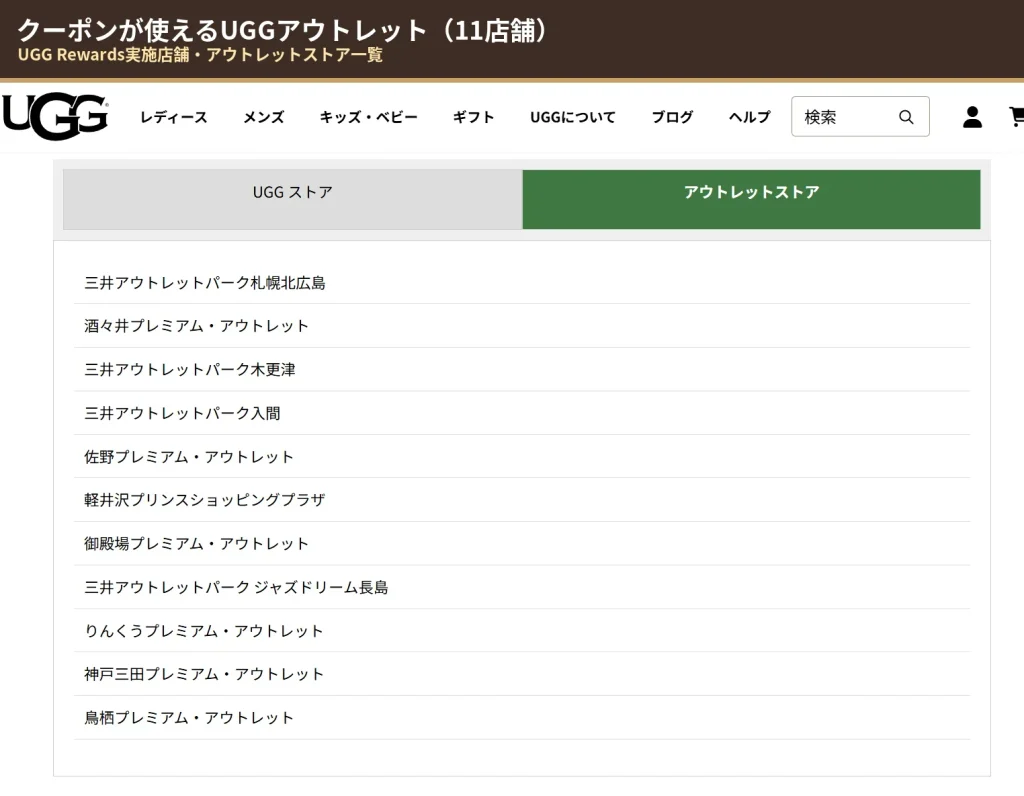Focus the 検索 search field
Image resolution: width=1024 pixels, height=796 pixels.
click(860, 116)
